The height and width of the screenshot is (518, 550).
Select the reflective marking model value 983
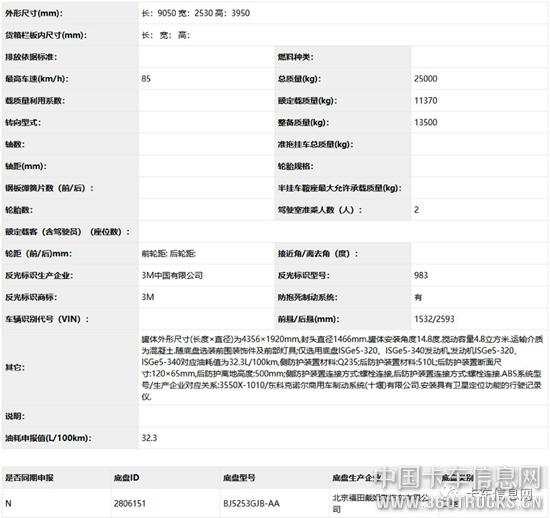tap(421, 275)
